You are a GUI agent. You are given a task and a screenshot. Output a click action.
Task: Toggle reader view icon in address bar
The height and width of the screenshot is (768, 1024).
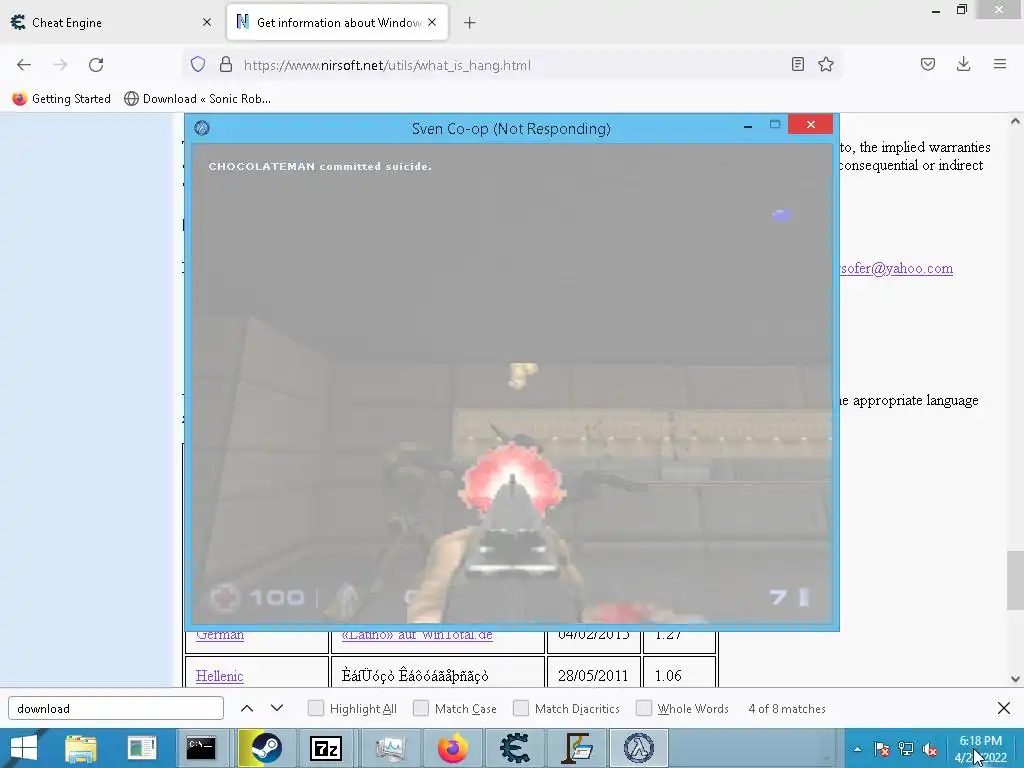pos(797,64)
